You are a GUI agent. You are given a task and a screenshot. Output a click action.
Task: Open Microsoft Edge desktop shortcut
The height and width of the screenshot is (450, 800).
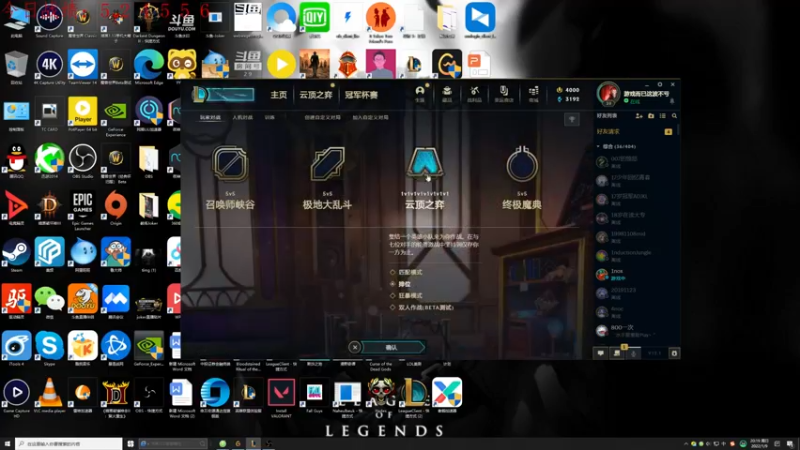[148, 66]
